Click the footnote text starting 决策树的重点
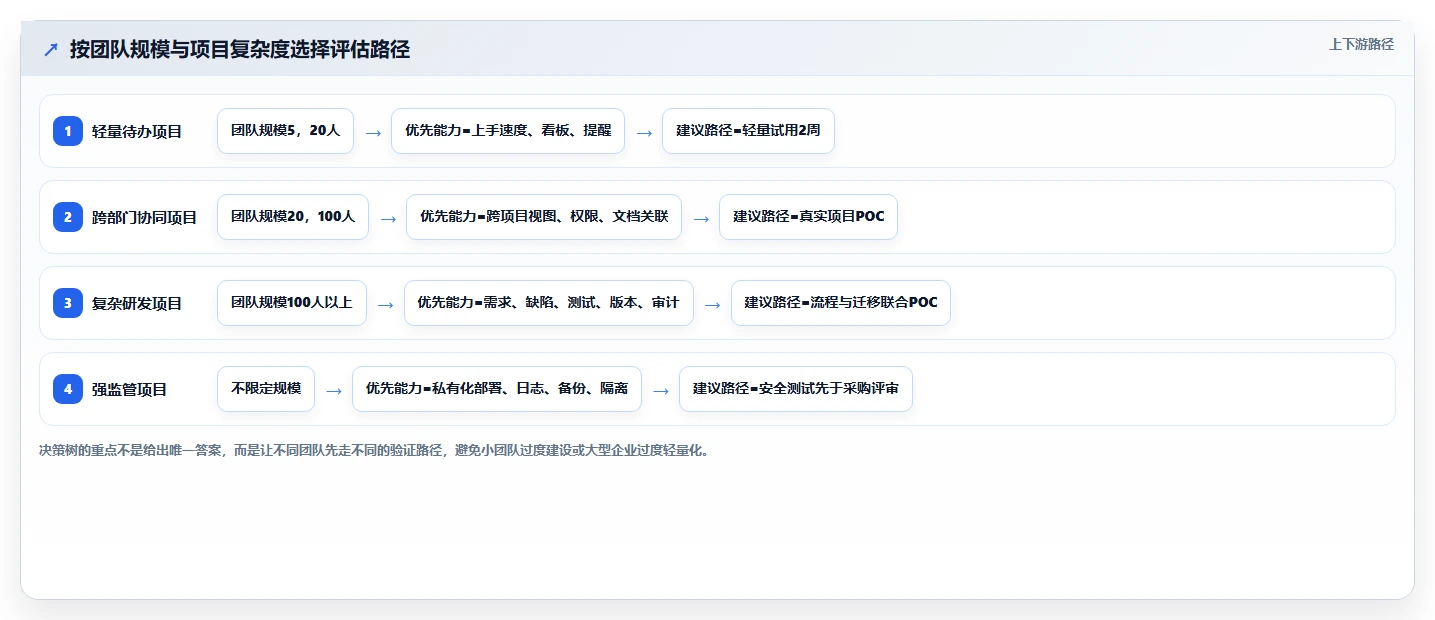 point(376,451)
